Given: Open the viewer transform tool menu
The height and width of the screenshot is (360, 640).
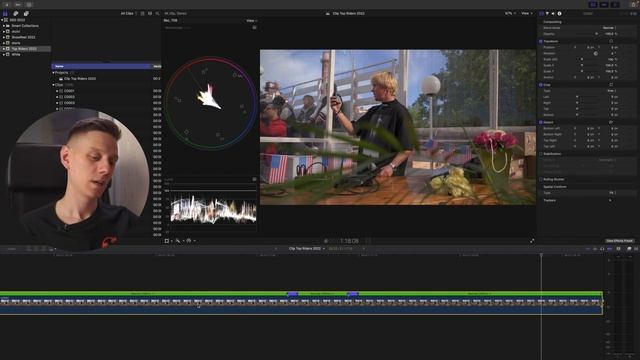Looking at the screenshot, I should pyautogui.click(x=167, y=241).
